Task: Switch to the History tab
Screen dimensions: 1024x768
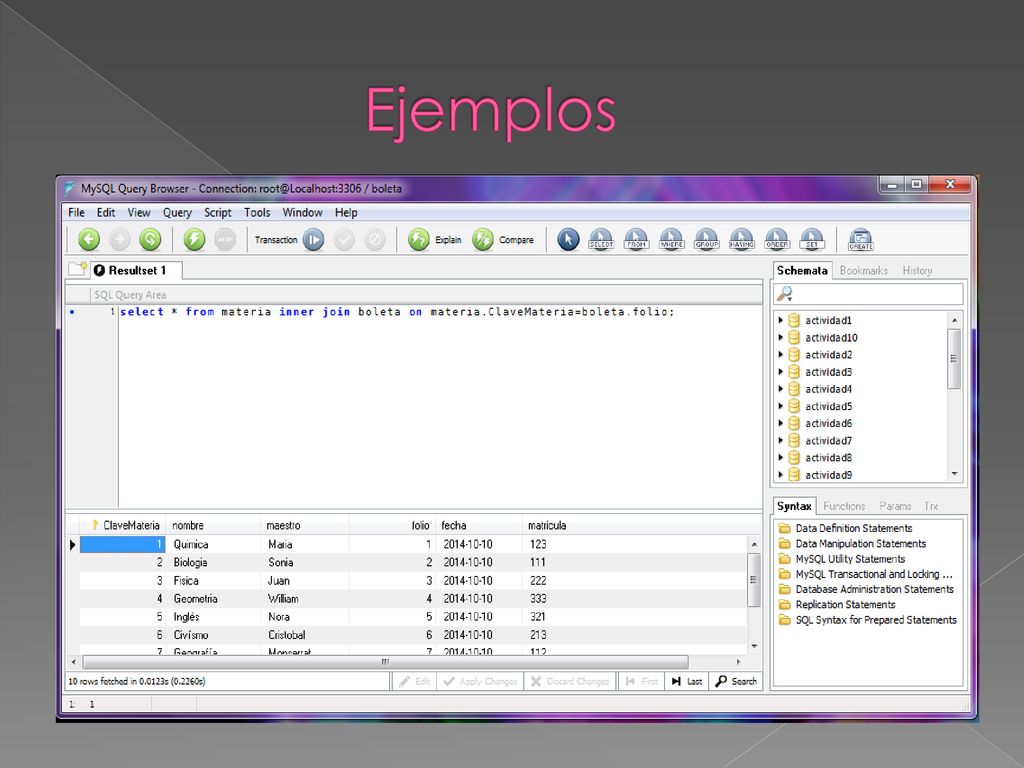Action: [918, 270]
